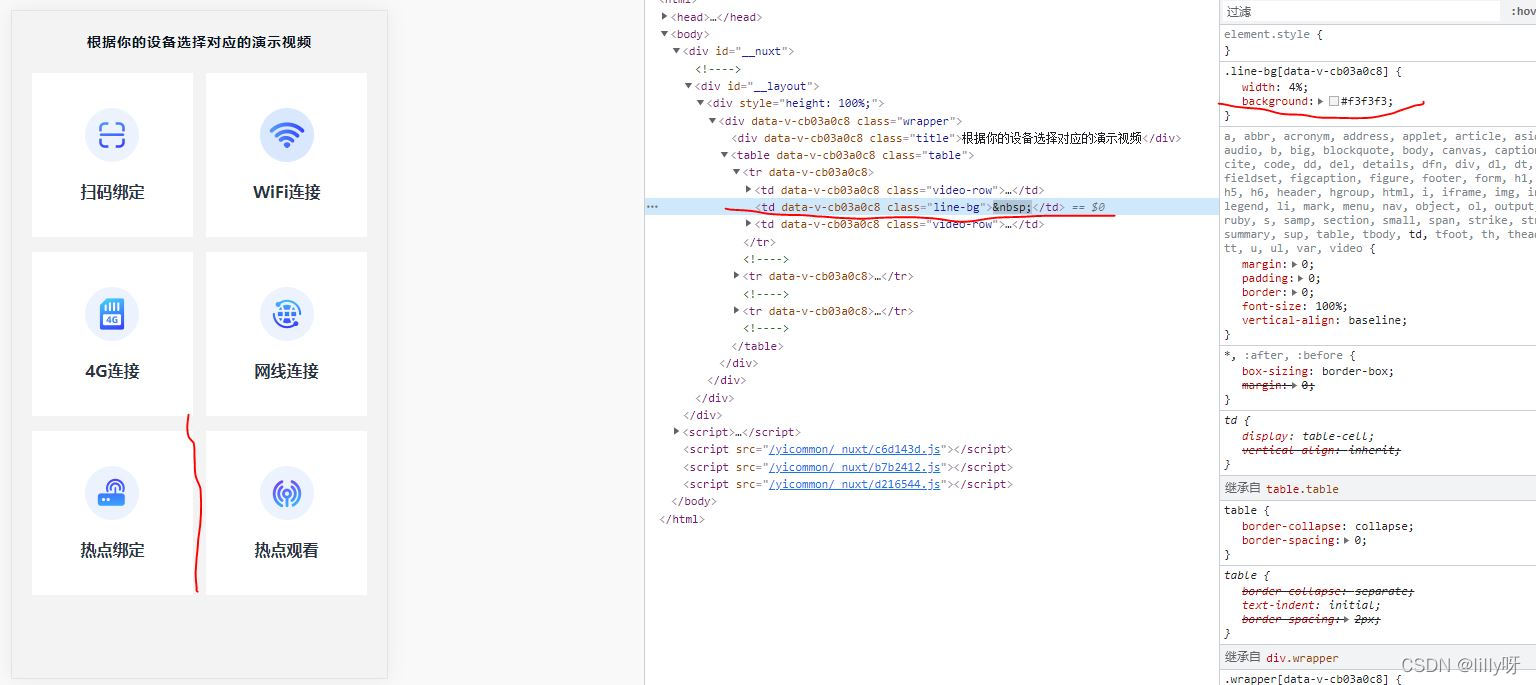Expand the video-row td just above line-bg td

tap(749, 190)
